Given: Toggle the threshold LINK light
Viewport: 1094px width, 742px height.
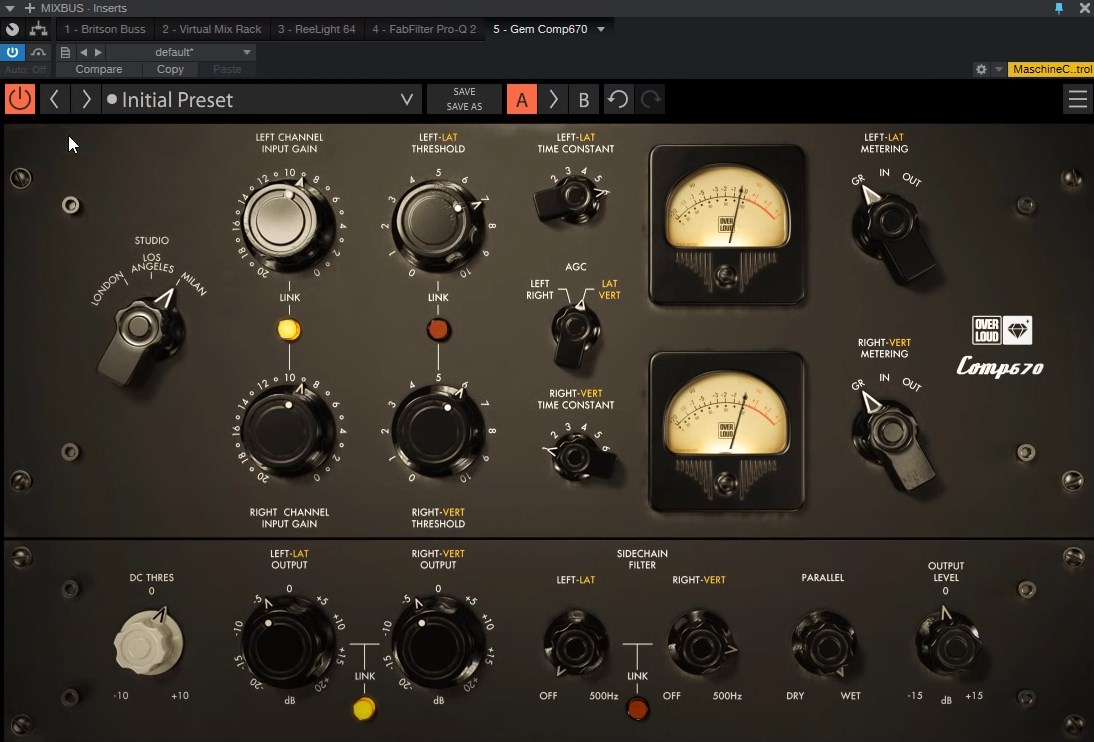Looking at the screenshot, I should click(x=438, y=329).
